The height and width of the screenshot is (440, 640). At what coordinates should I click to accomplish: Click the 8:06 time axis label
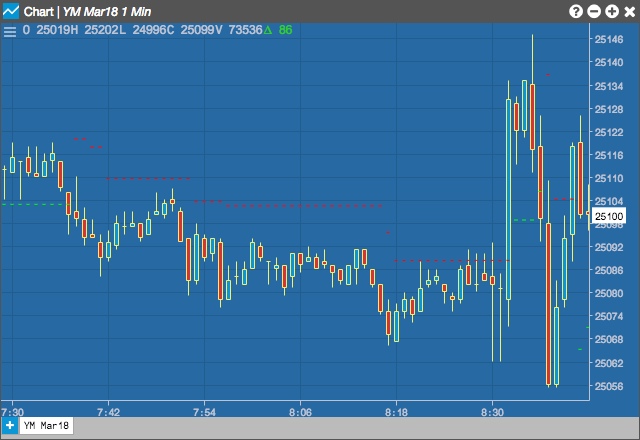[300, 412]
